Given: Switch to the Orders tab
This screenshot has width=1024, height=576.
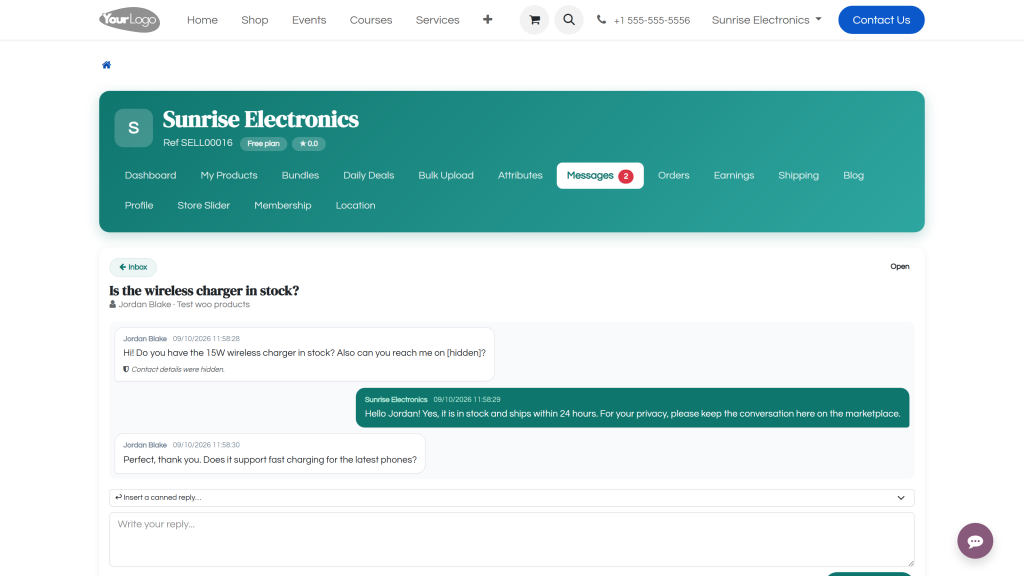Looking at the screenshot, I should click(673, 176).
